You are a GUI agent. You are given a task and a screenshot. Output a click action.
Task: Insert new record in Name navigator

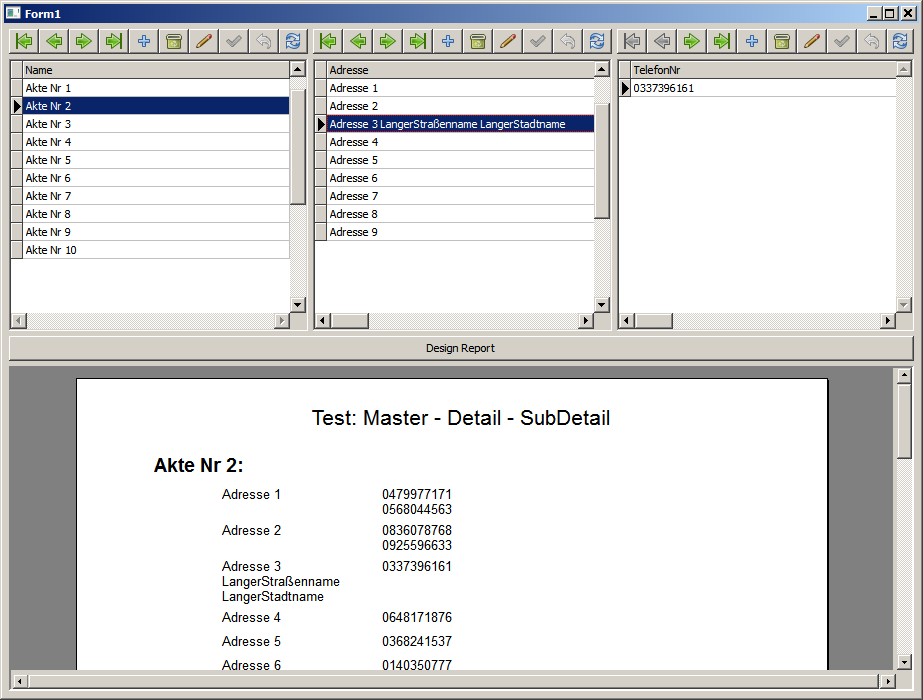pos(144,41)
